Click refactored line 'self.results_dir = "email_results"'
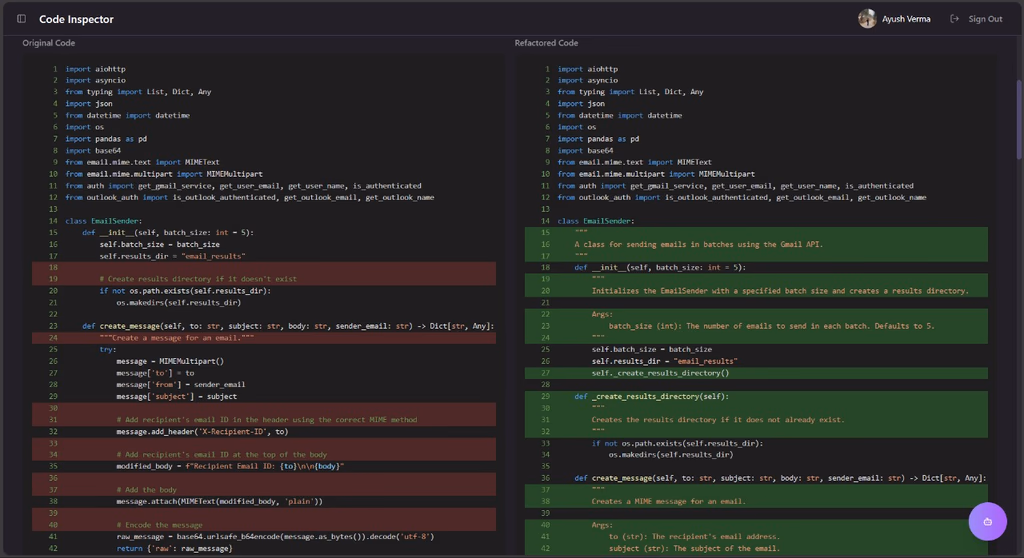 [664, 361]
